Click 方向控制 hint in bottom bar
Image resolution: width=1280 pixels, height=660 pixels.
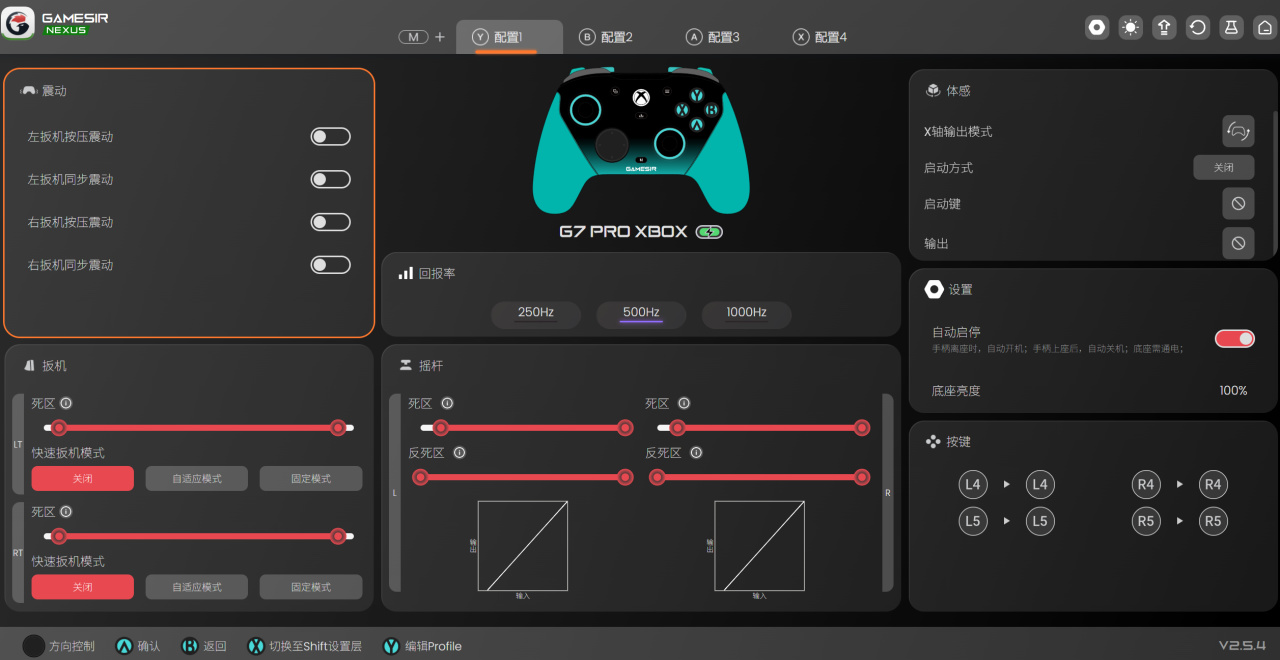pos(59,646)
